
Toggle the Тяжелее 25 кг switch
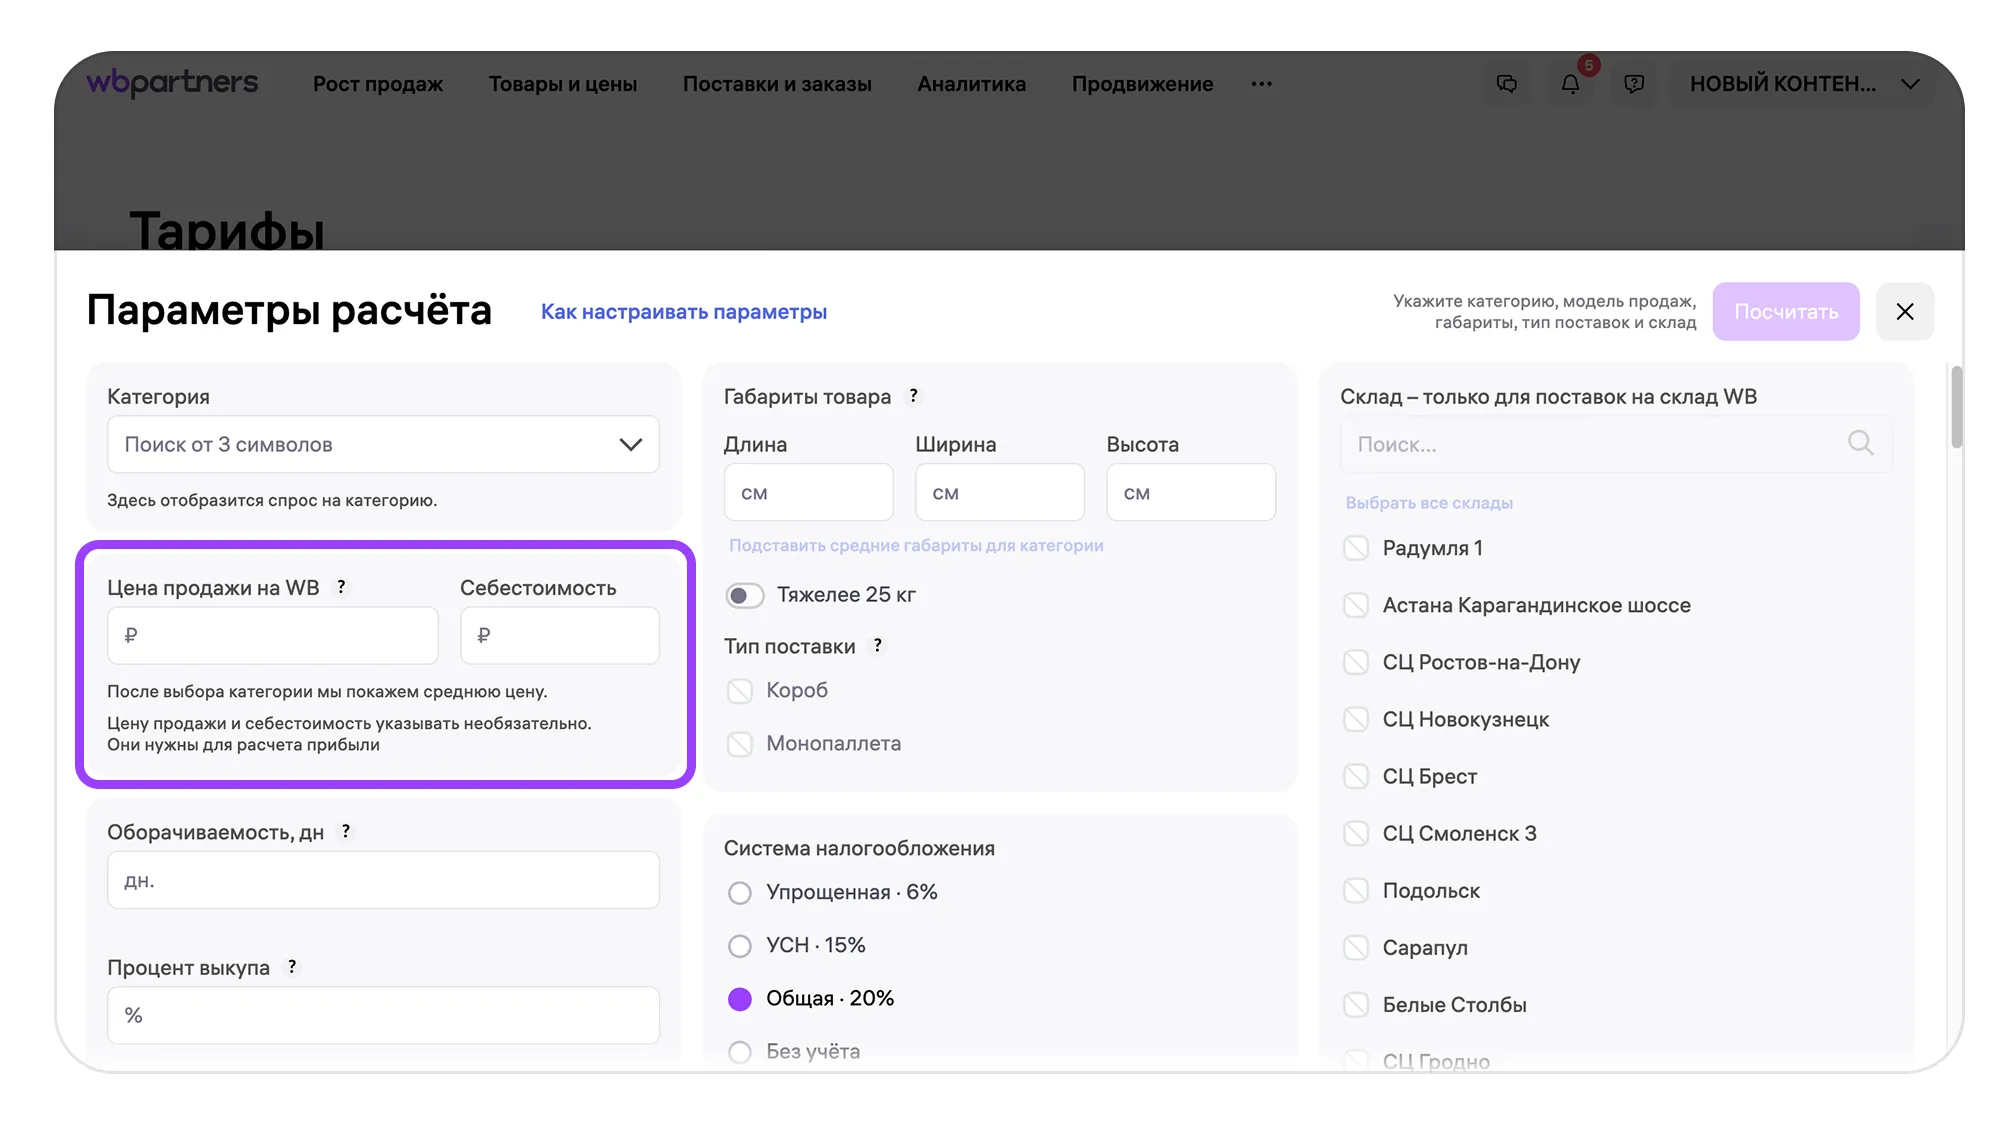[x=744, y=595]
